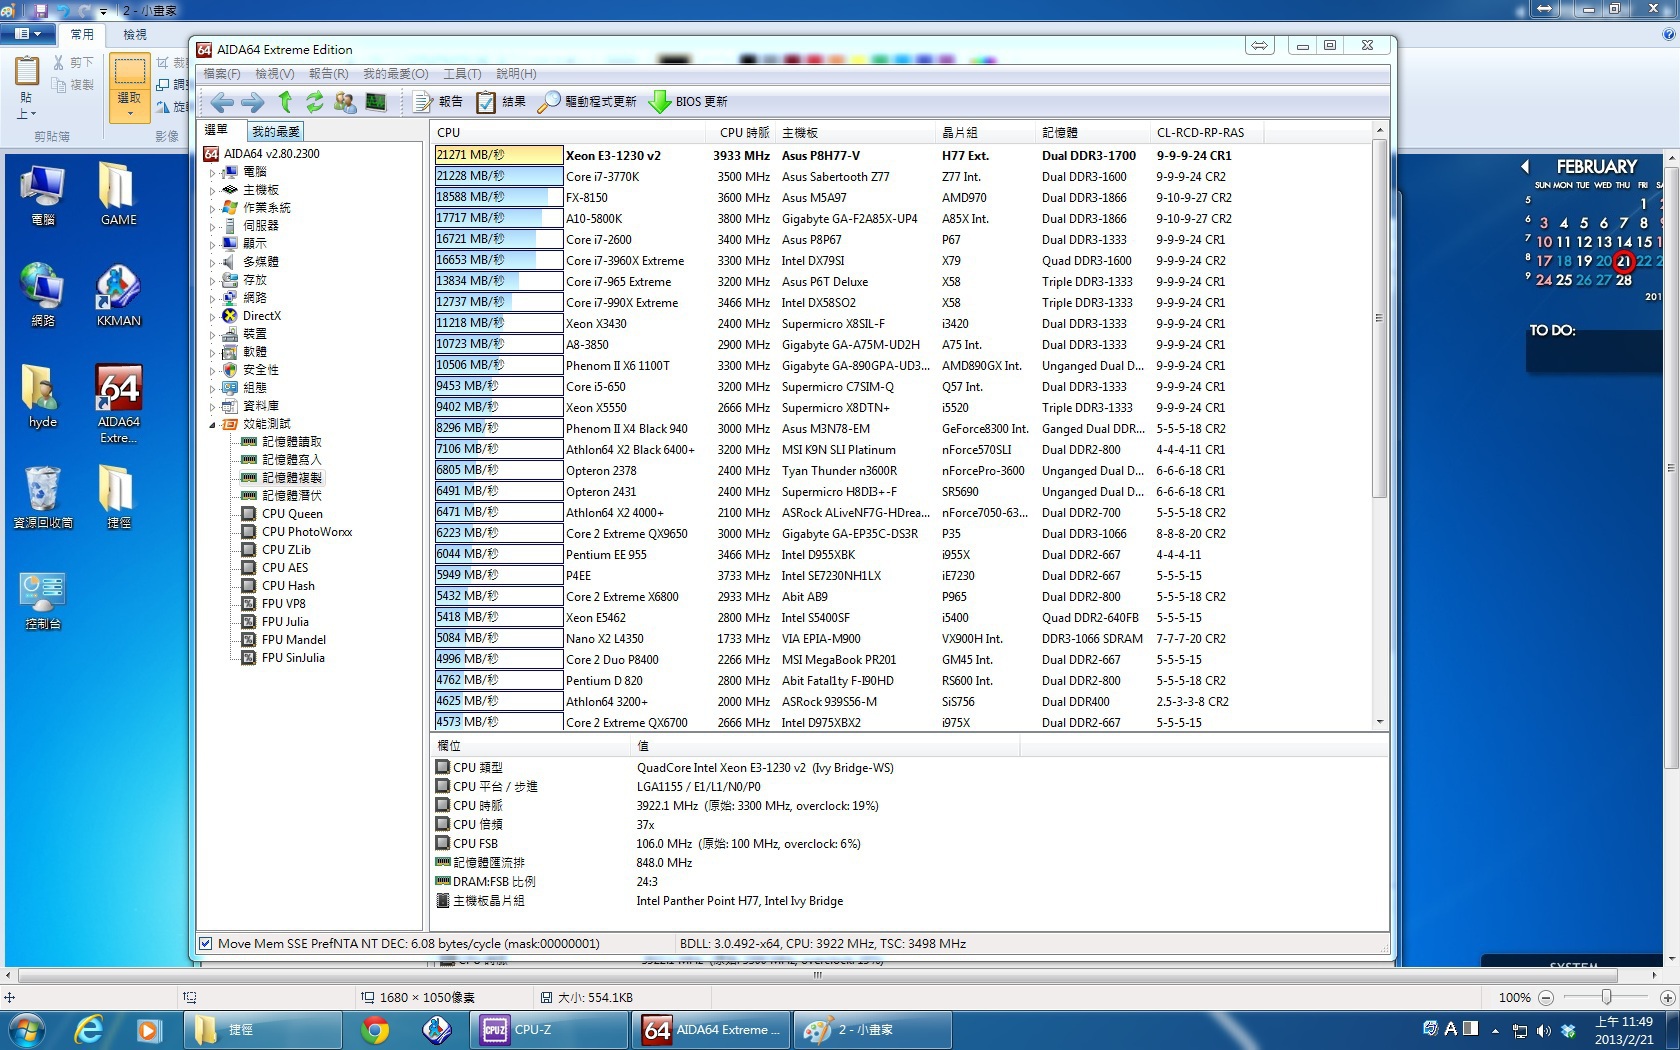The width and height of the screenshot is (1680, 1050).
Task: Click the Paint zoom slider handle
Action: pos(1605,997)
